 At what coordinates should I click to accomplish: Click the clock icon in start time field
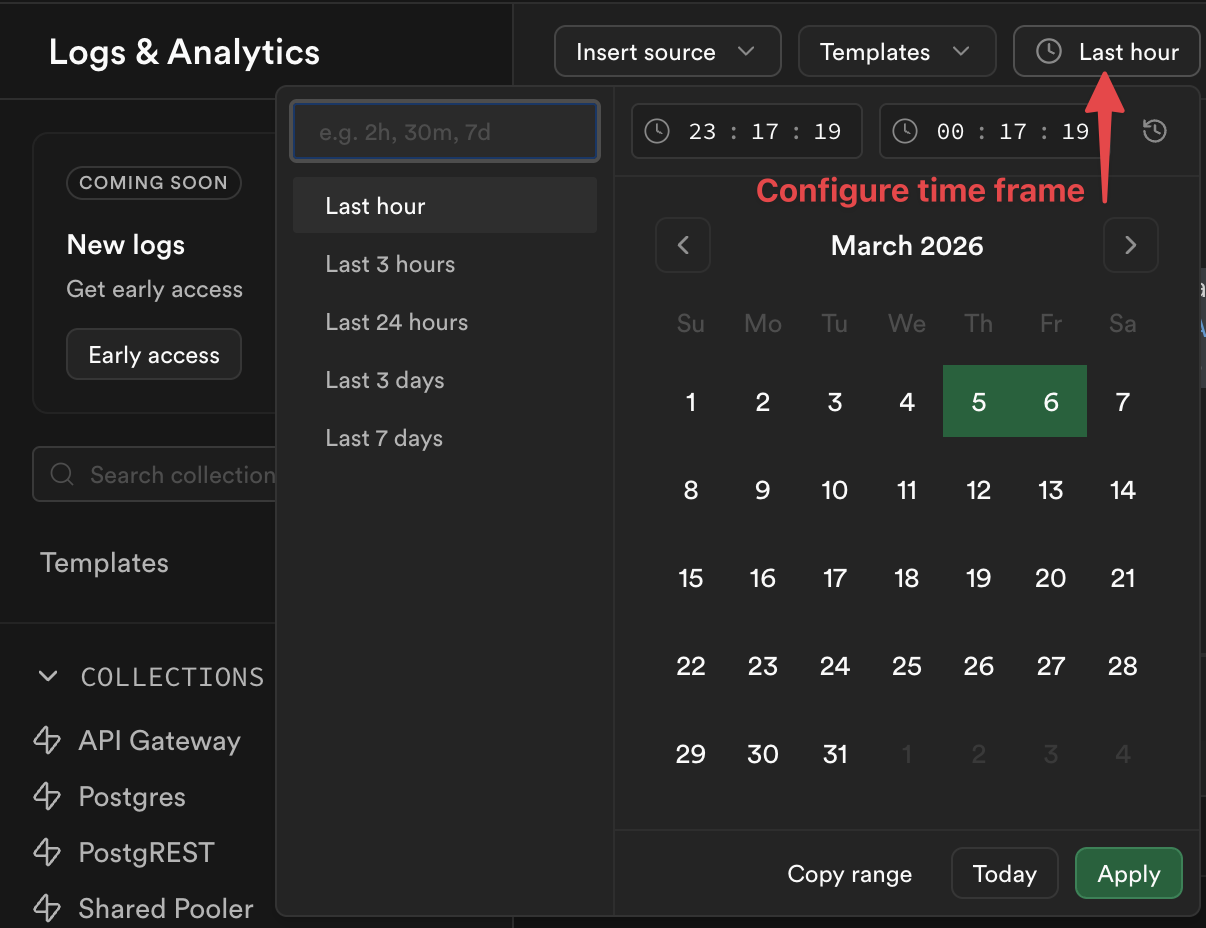click(657, 131)
